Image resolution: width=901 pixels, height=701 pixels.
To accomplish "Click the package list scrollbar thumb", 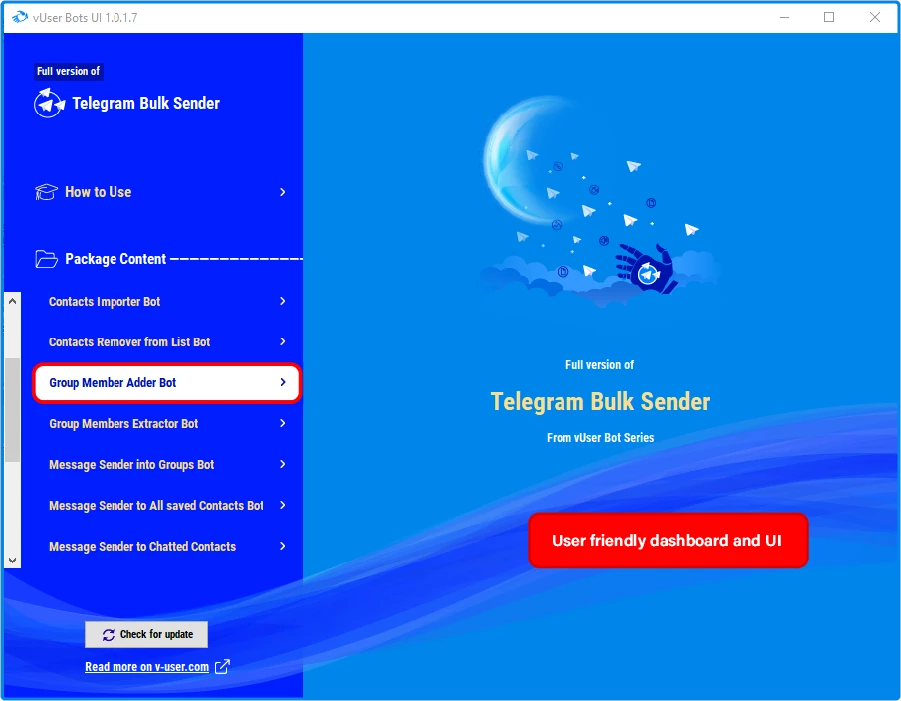I will click(13, 410).
